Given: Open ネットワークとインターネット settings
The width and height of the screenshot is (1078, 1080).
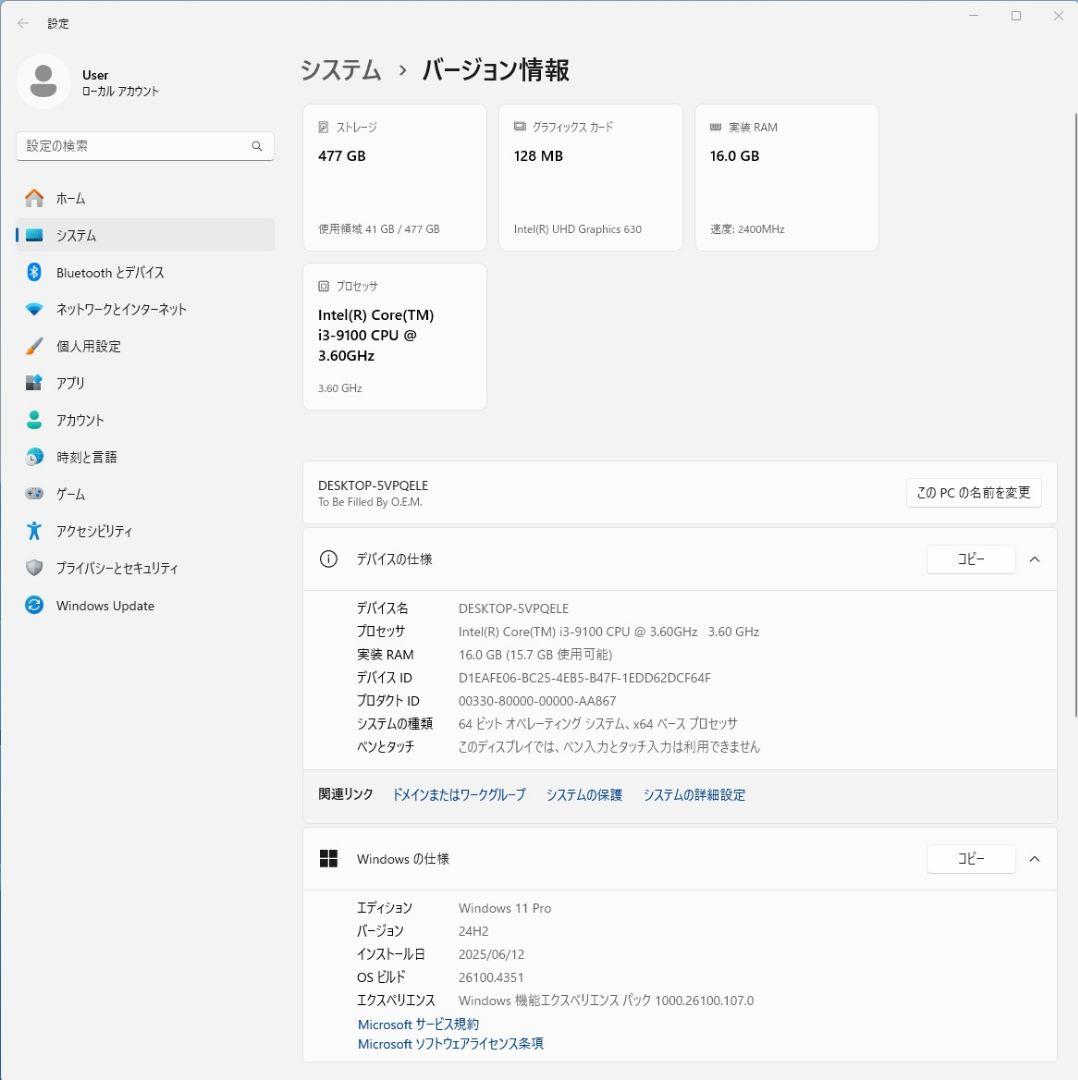Looking at the screenshot, I should 122,309.
